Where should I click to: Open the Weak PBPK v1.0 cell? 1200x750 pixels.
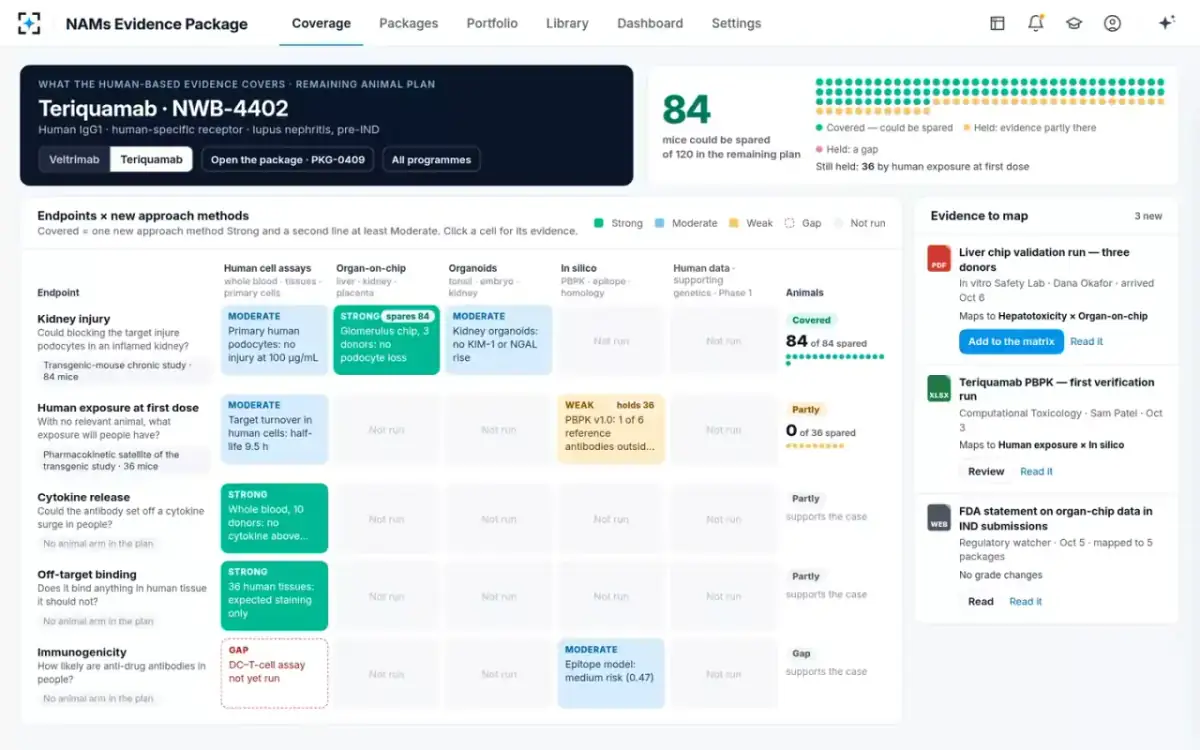(611, 429)
